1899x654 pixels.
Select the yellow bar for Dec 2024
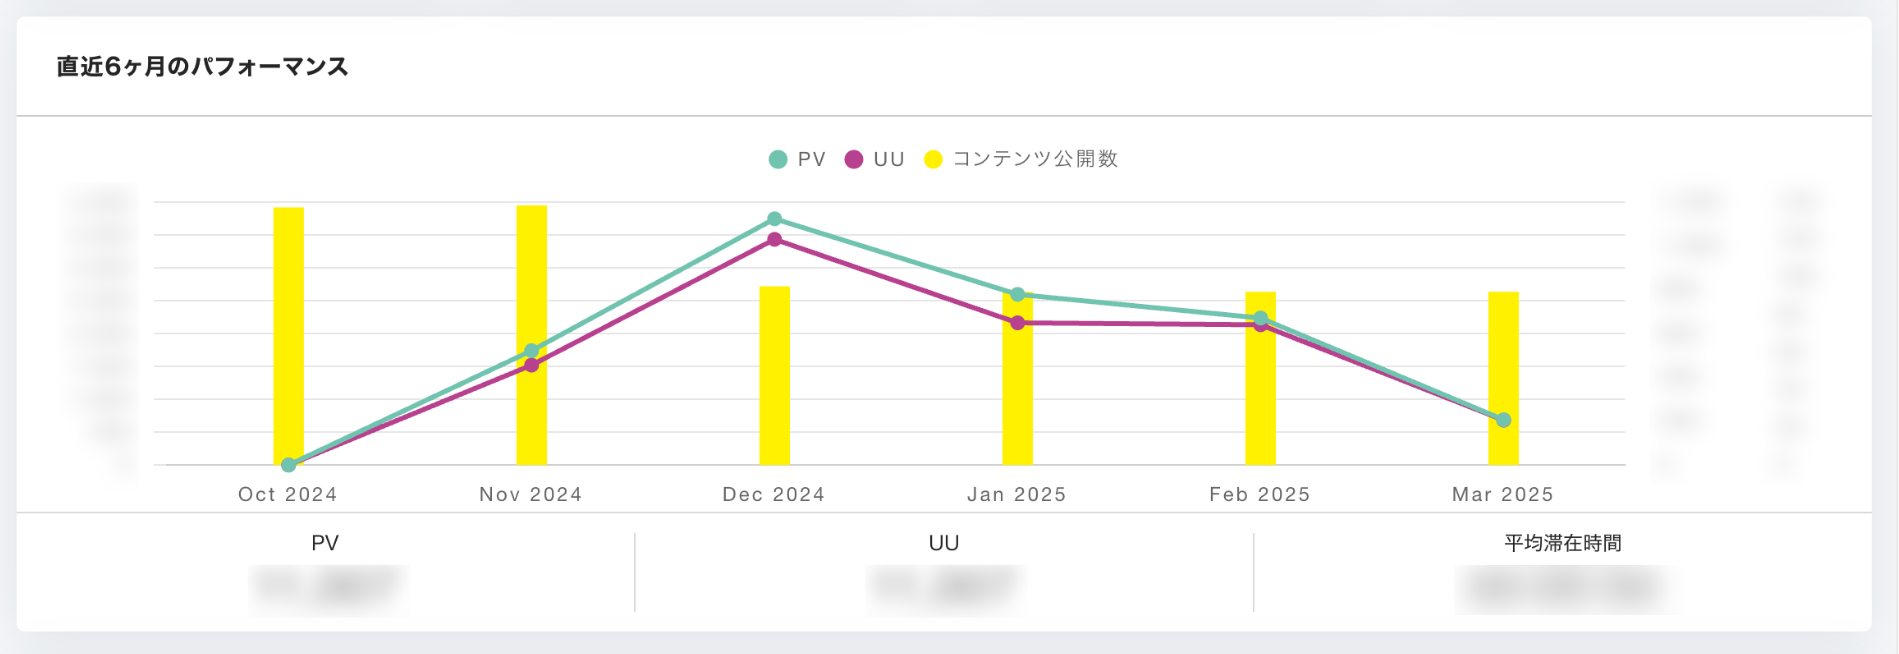coord(775,380)
